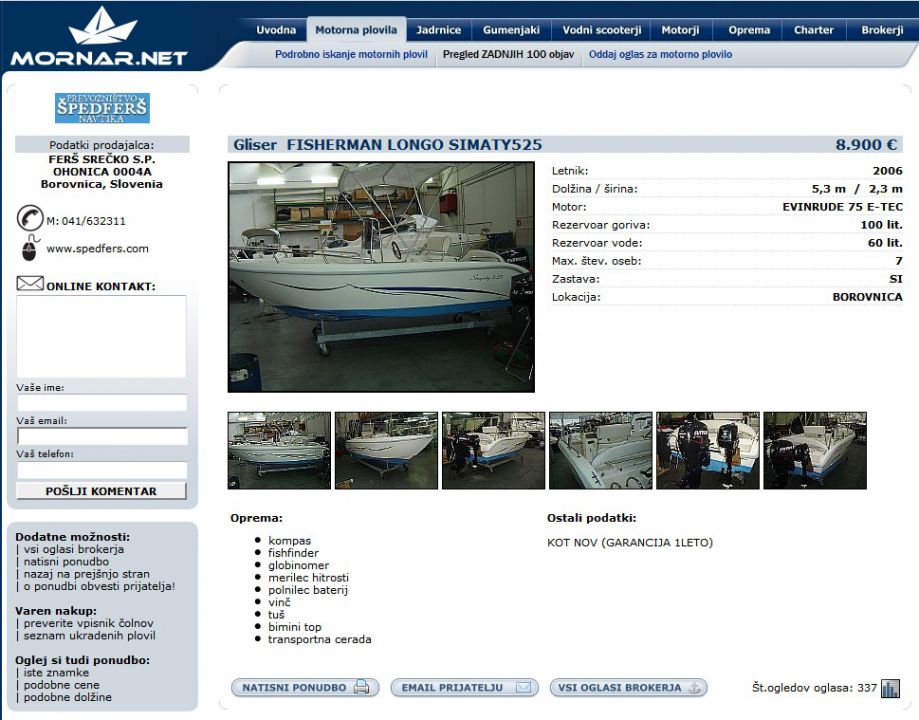
Task: Click the mobile number 041/632311
Action: (x=94, y=221)
